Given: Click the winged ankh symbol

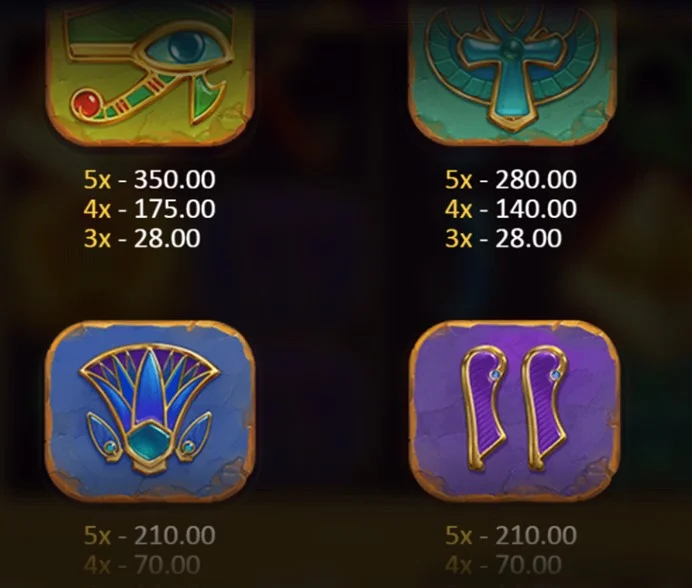Looking at the screenshot, I should pos(512,73).
